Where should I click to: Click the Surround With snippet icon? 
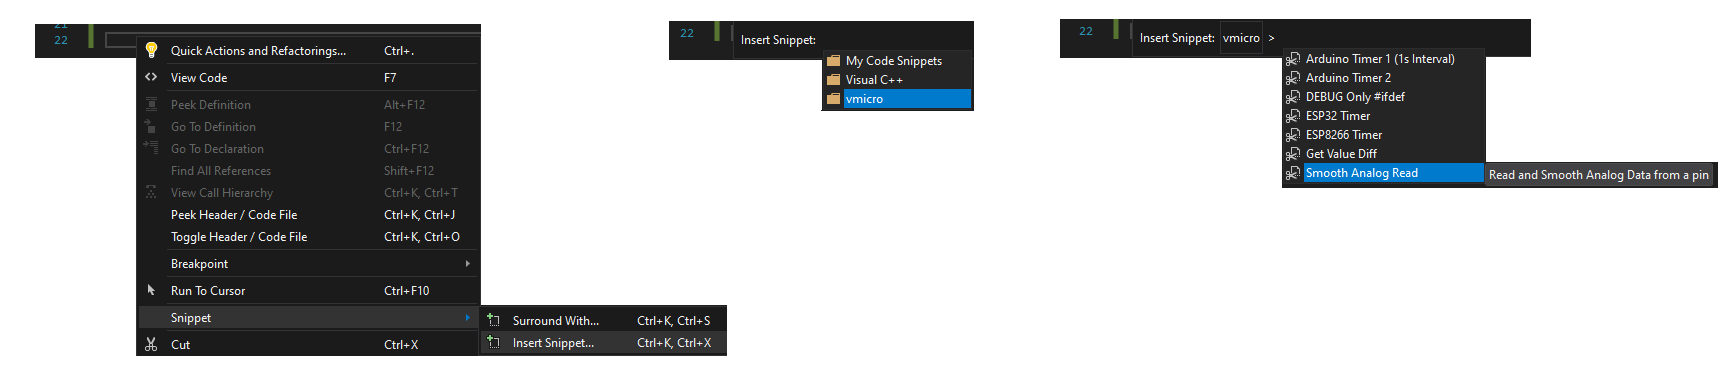tap(493, 320)
